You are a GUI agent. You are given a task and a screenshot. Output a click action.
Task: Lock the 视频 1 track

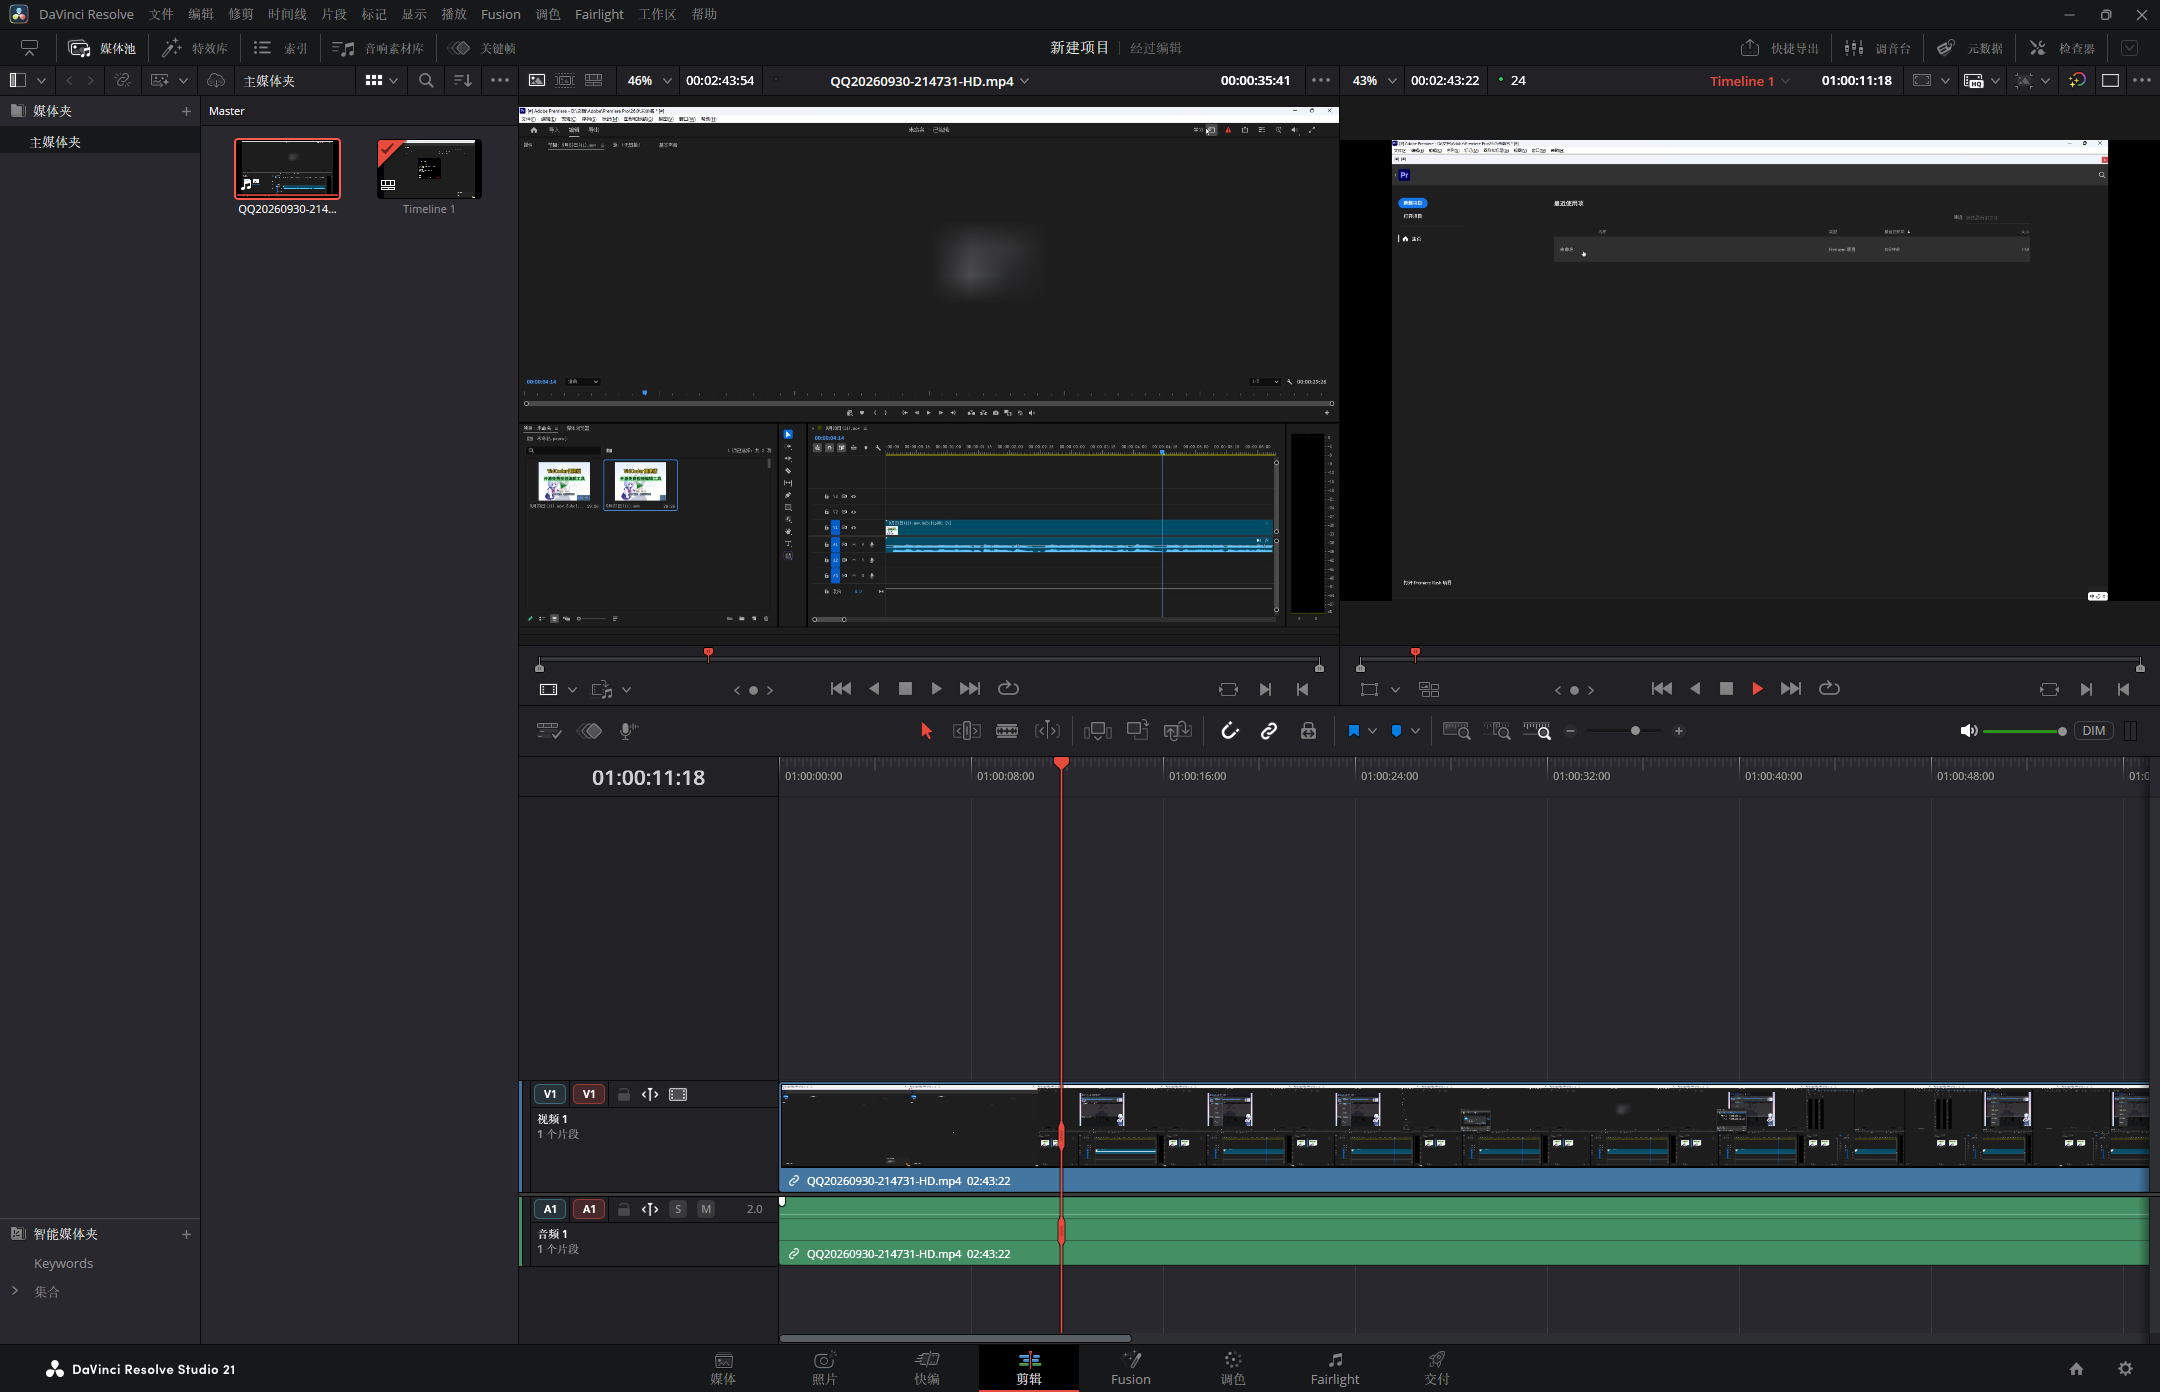623,1094
